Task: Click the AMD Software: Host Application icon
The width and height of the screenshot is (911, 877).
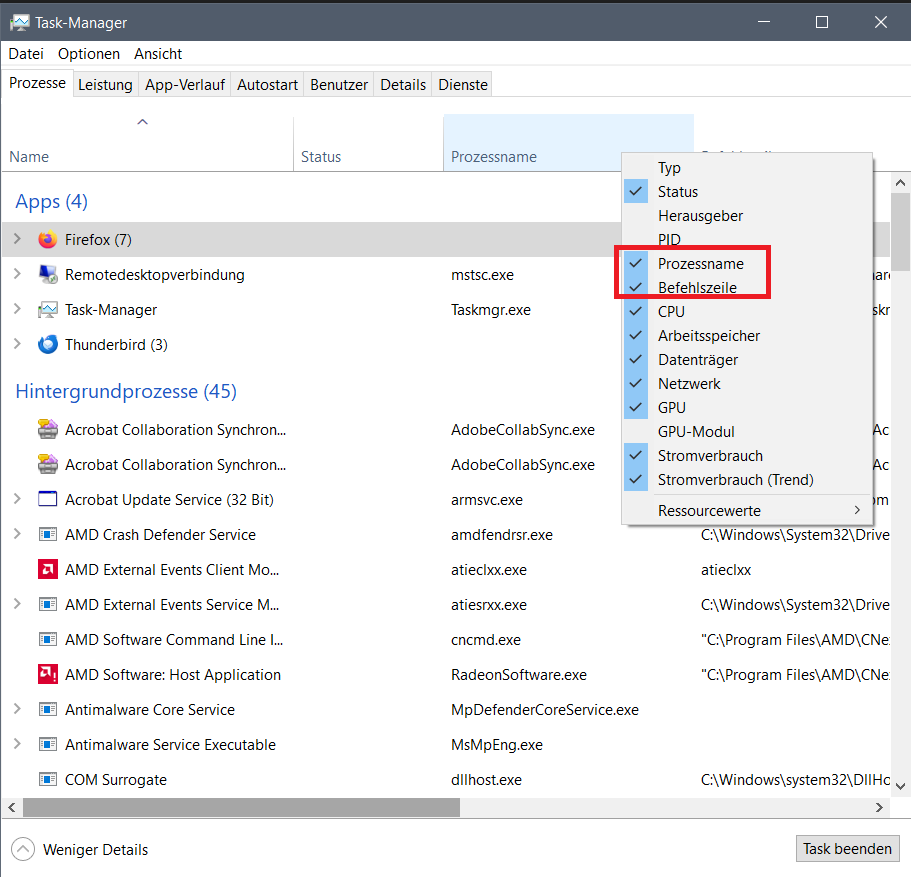Action: pos(48,674)
